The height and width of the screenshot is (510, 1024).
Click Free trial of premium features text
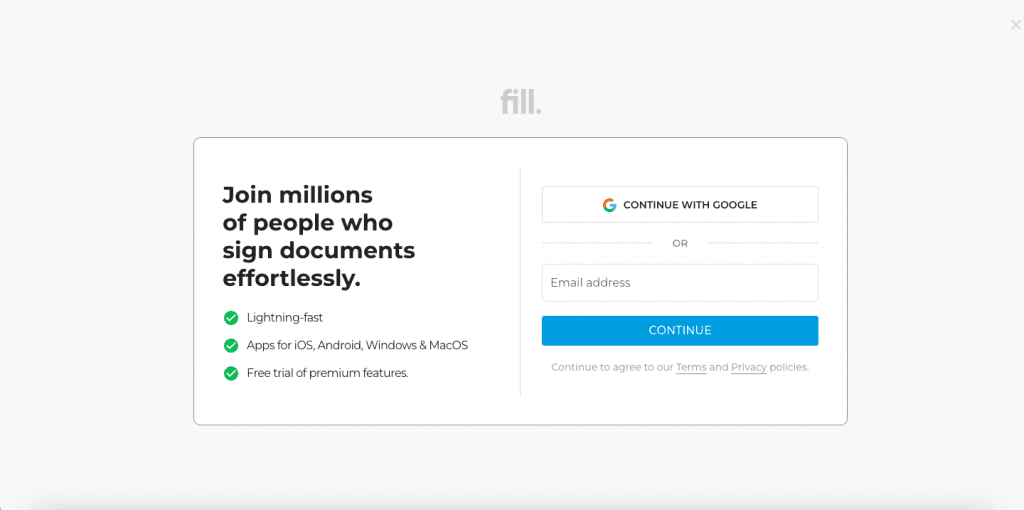point(327,374)
